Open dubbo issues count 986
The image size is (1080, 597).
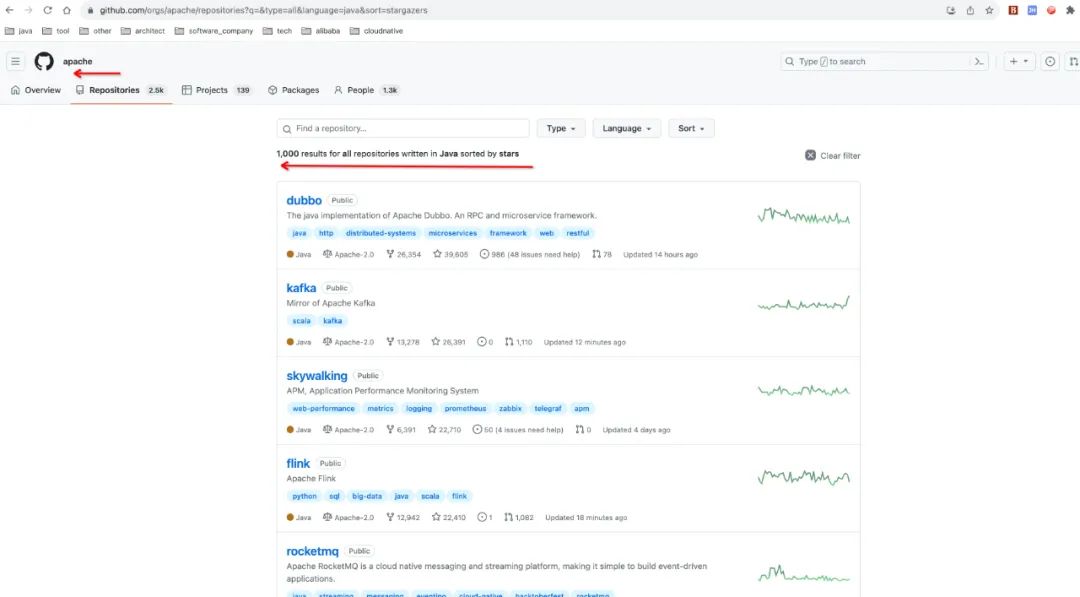tap(530, 254)
